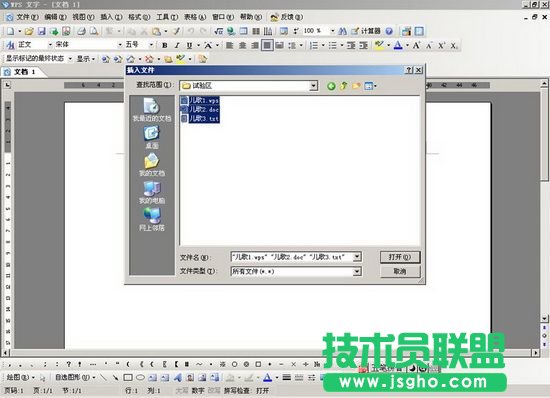Open the calculator (计算器) tool
This screenshot has width=550, height=398.
click(366, 31)
